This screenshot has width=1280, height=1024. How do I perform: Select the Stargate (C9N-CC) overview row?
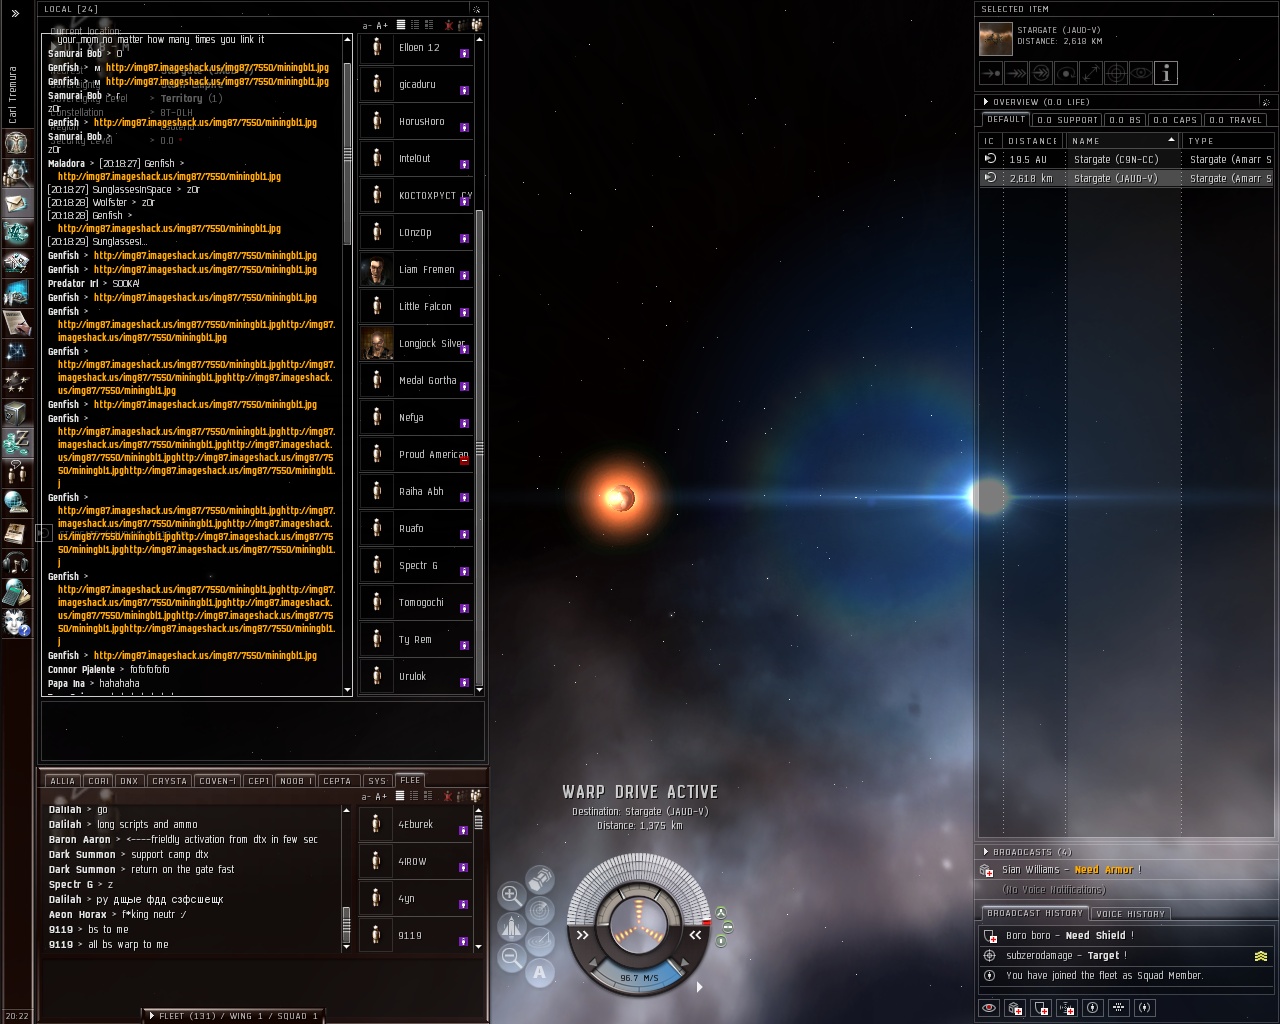coord(1125,160)
